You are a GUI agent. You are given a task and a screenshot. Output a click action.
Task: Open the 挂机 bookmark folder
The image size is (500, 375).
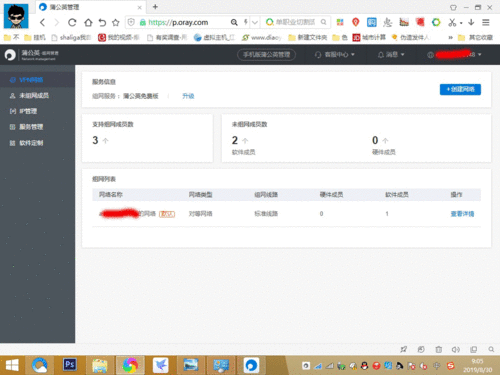coord(35,37)
